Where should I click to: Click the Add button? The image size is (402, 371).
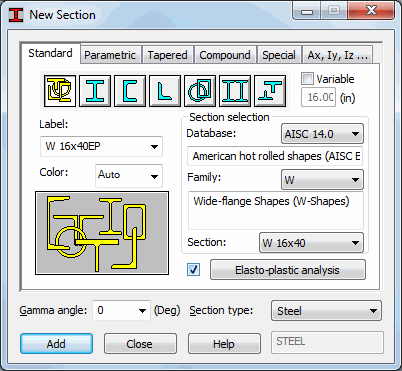pyautogui.click(x=56, y=343)
